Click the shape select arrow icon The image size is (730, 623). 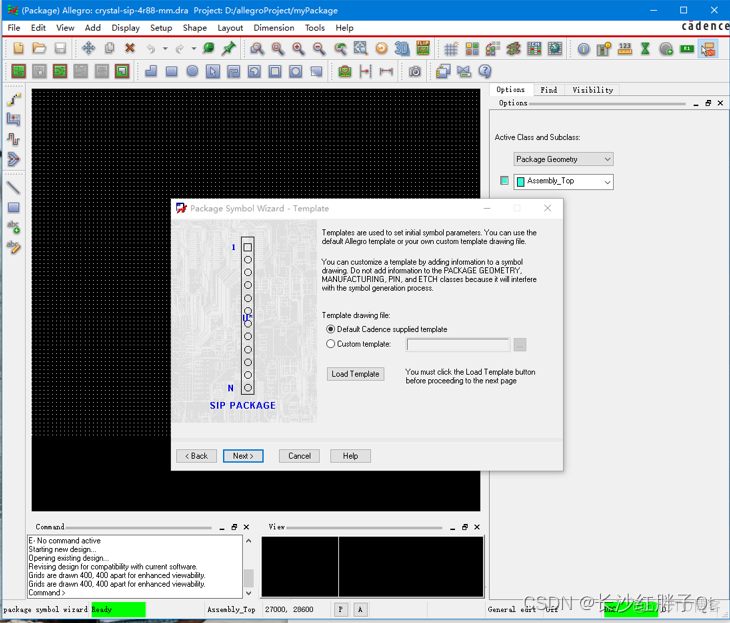pos(213,71)
